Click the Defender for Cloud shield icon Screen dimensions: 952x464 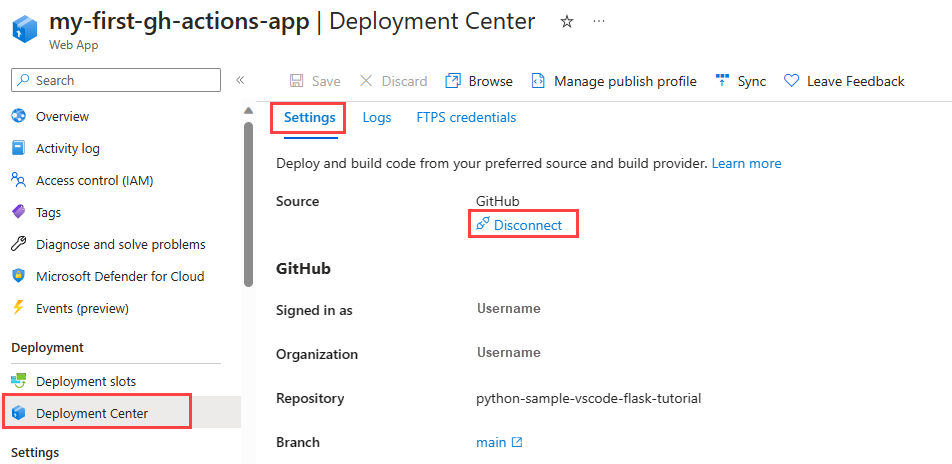click(x=19, y=276)
